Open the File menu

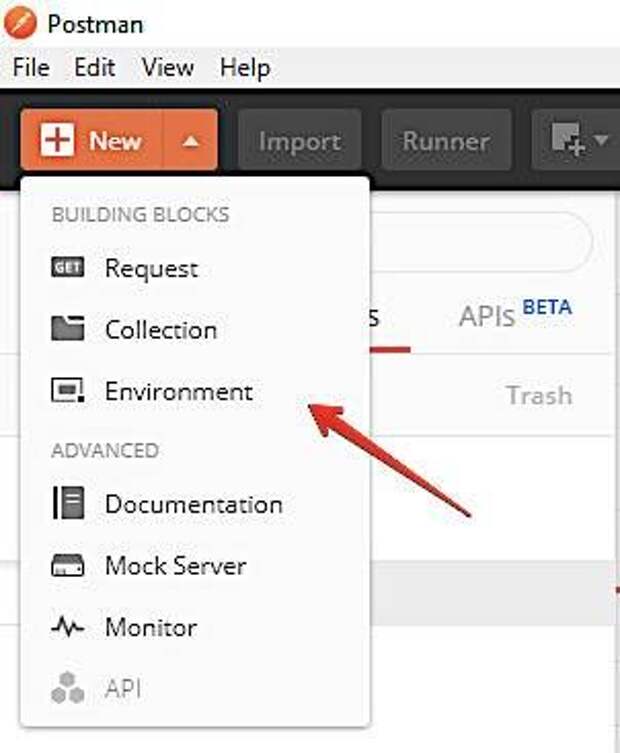tap(30, 68)
